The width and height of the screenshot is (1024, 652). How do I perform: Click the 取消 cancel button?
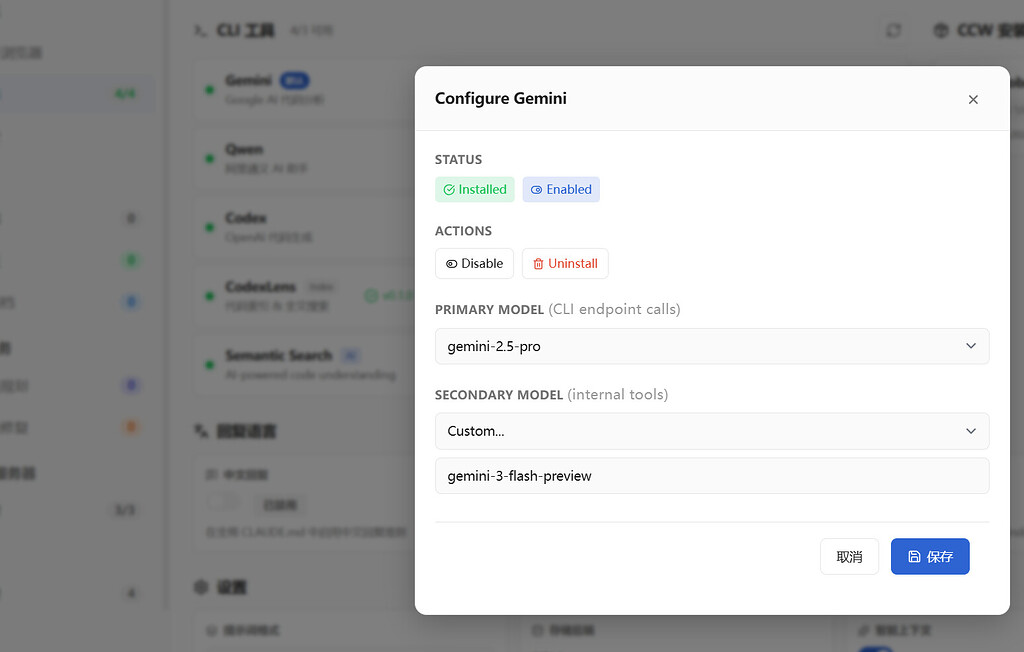coord(849,557)
